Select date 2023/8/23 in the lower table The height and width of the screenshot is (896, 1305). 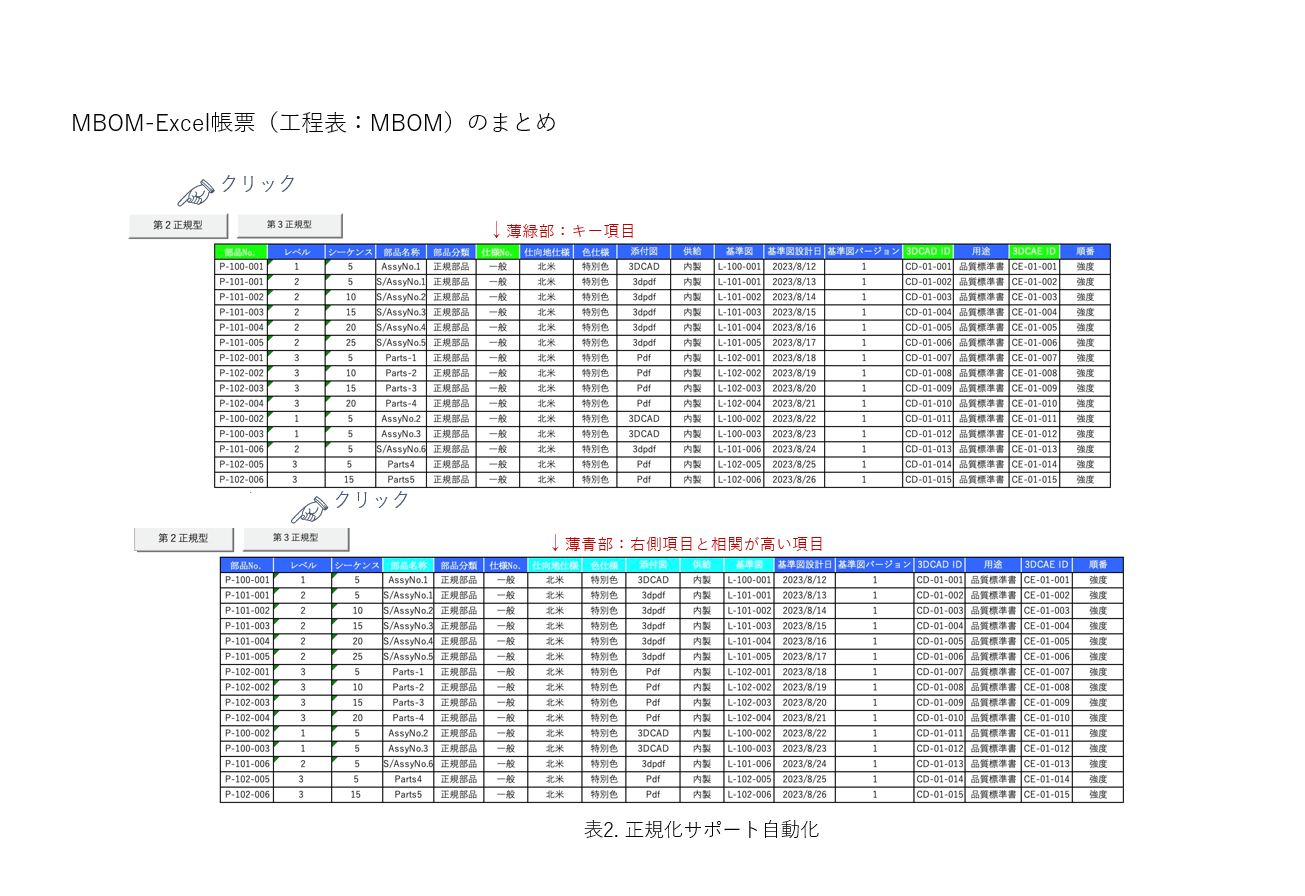click(804, 748)
